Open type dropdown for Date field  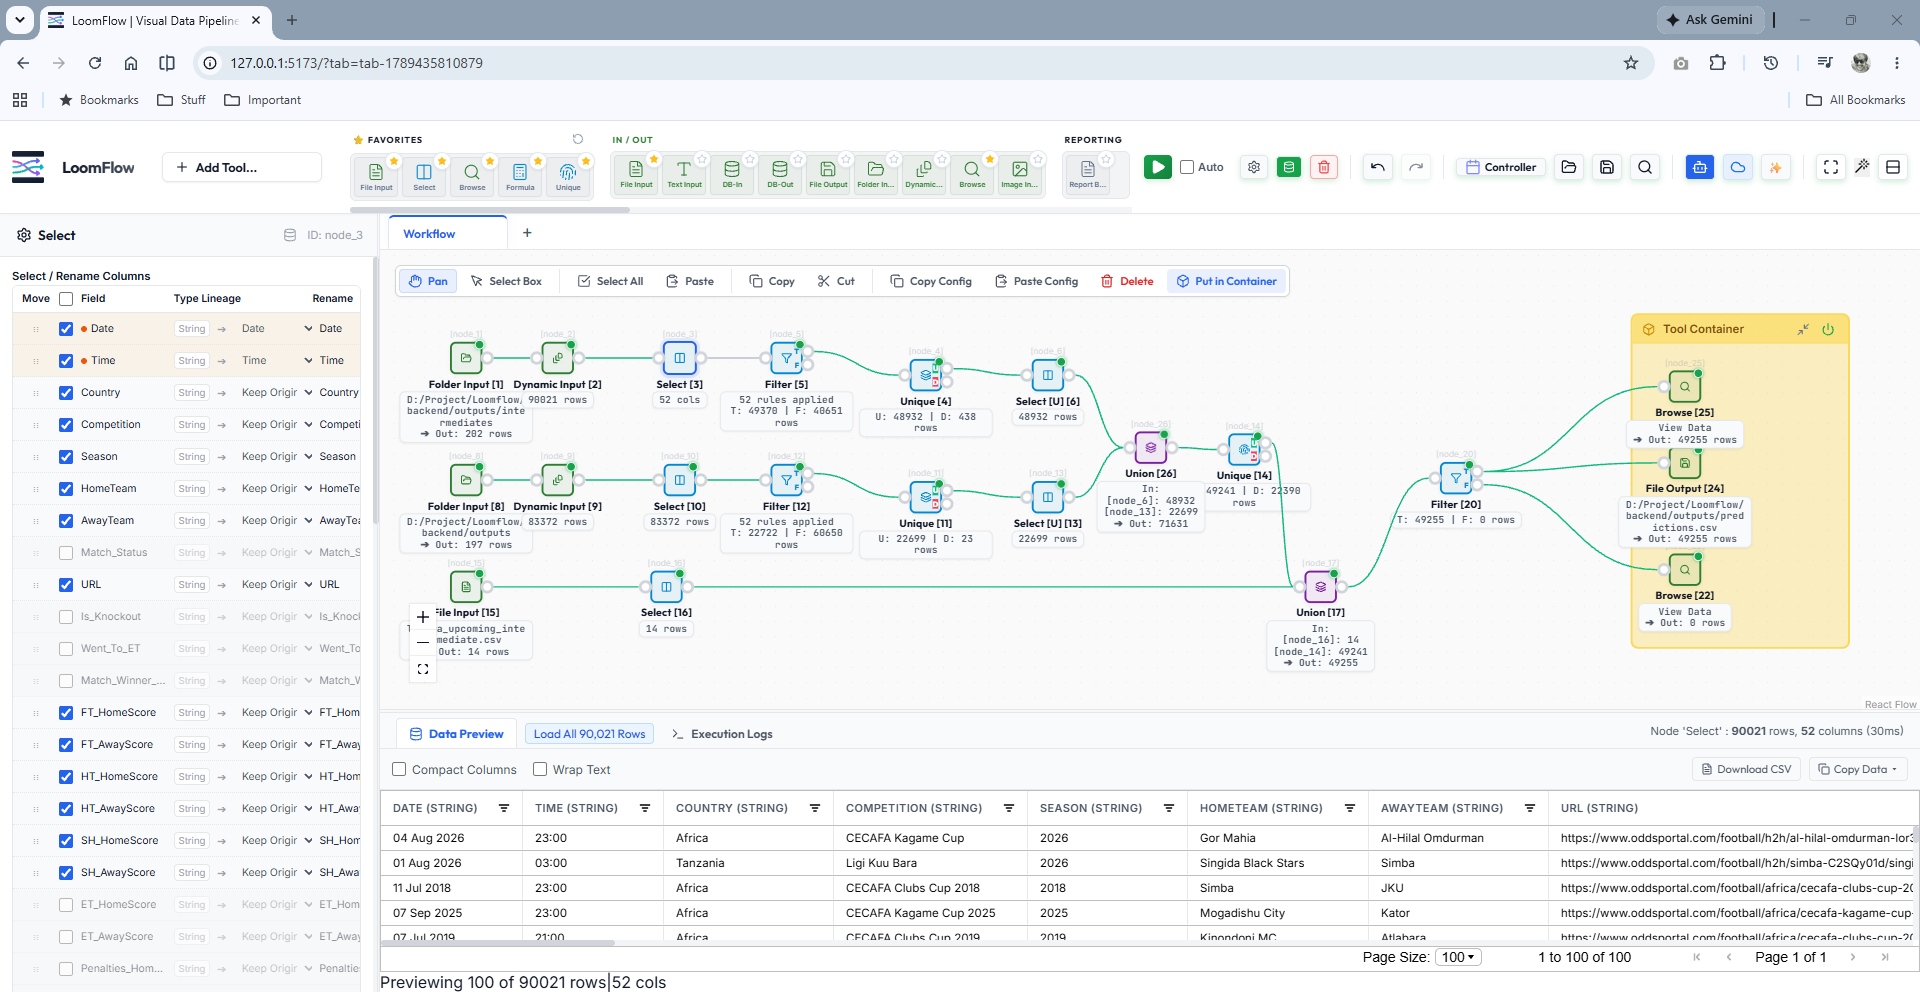[277, 329]
